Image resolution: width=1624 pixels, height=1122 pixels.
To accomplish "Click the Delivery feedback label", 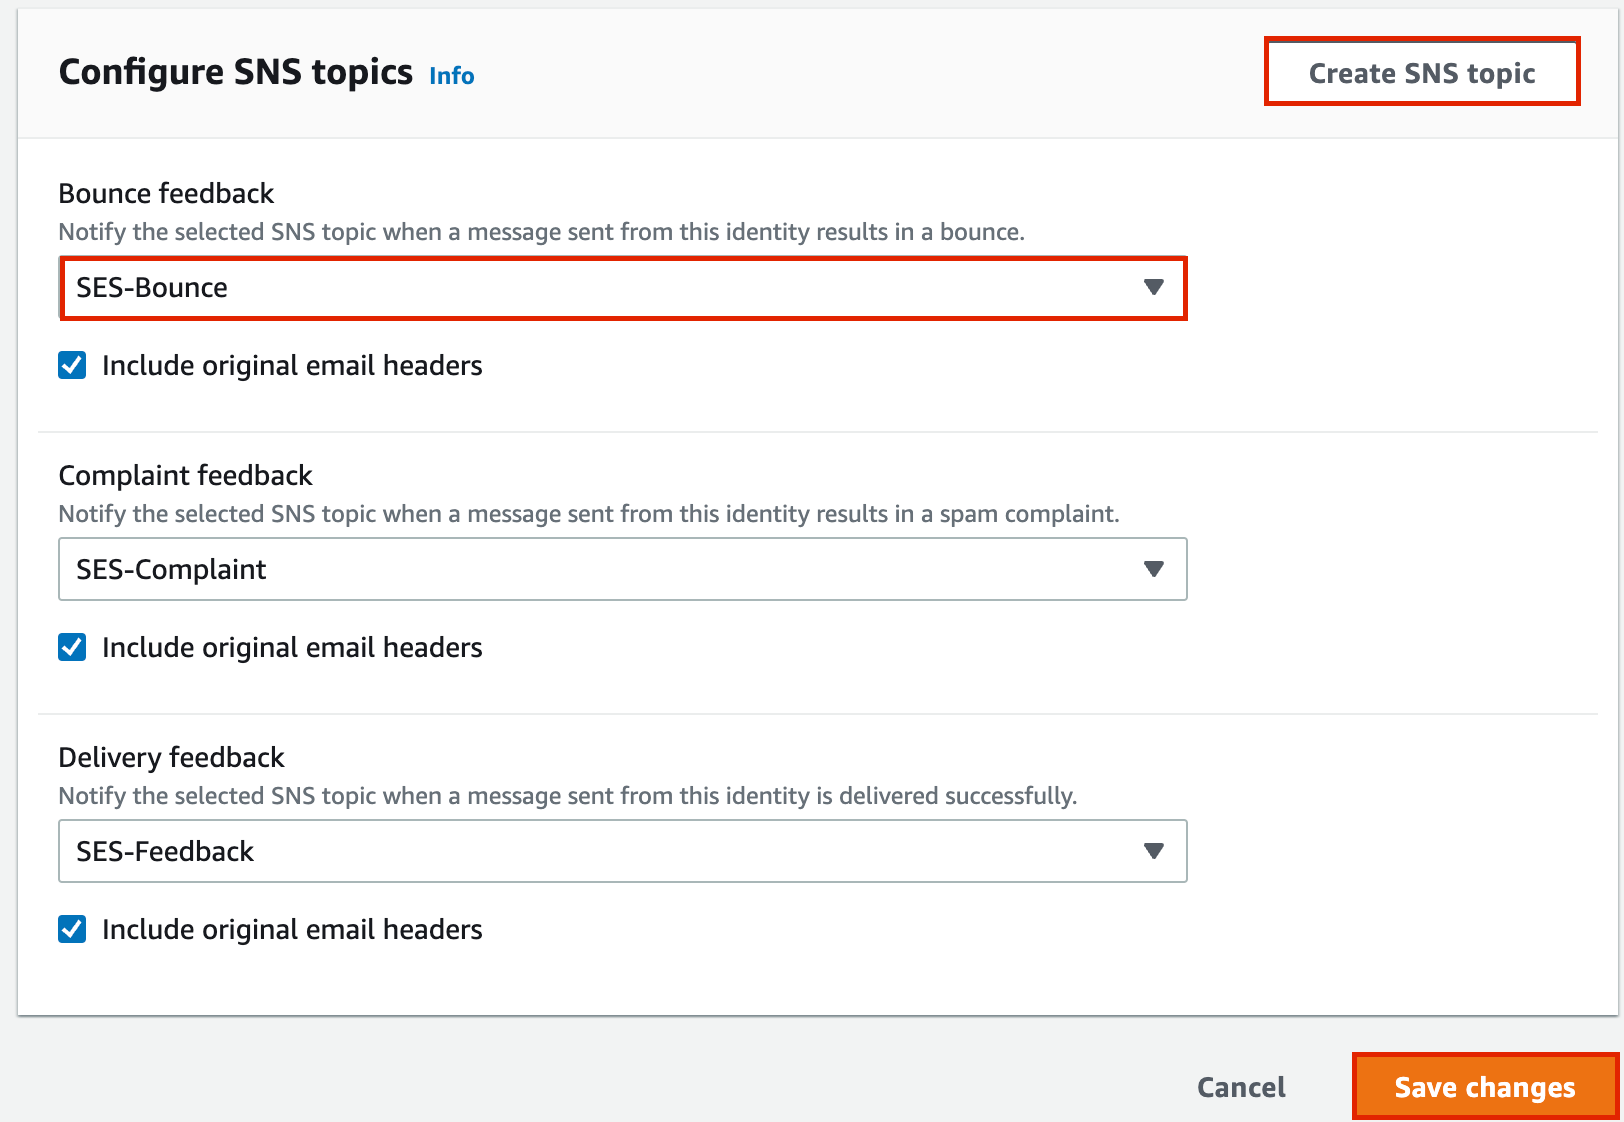I will 171,757.
